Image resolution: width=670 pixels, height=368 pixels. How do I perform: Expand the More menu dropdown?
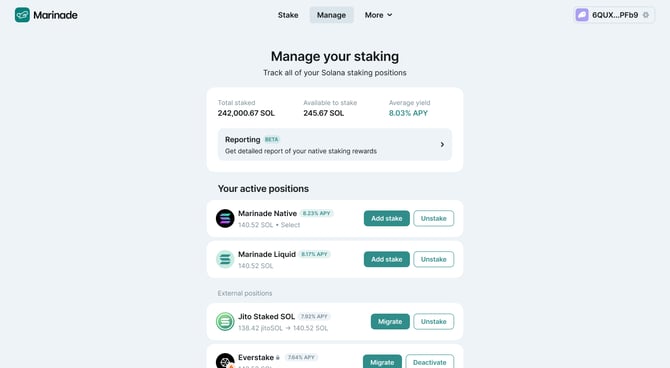(378, 15)
